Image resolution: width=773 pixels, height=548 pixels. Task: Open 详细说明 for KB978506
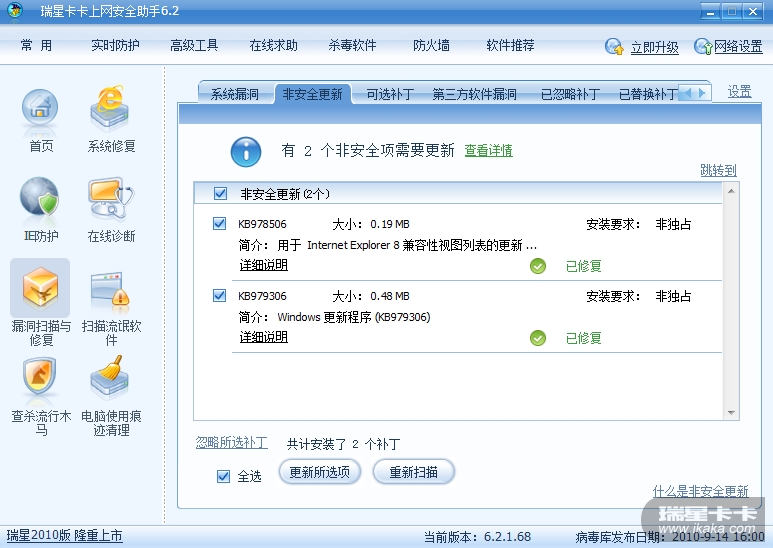(263, 265)
